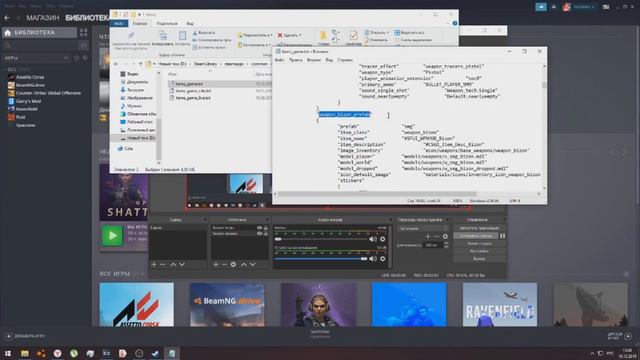Adjust bottom channel blue volume slider in OBS
The image size is (640, 360).
coord(321,258)
